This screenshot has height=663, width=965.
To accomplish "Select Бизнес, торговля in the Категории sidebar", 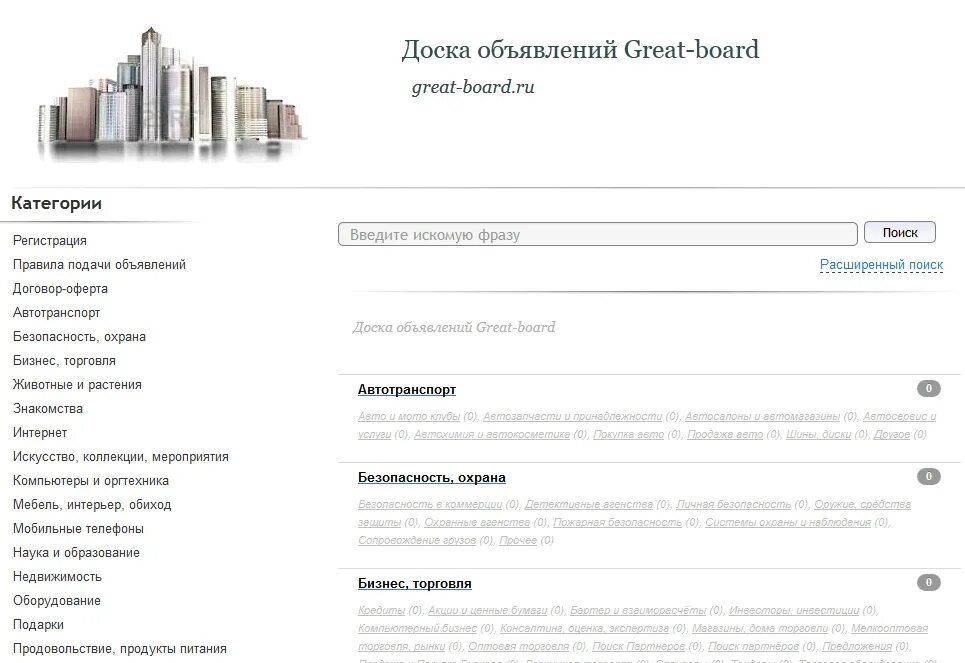I will [x=64, y=361].
